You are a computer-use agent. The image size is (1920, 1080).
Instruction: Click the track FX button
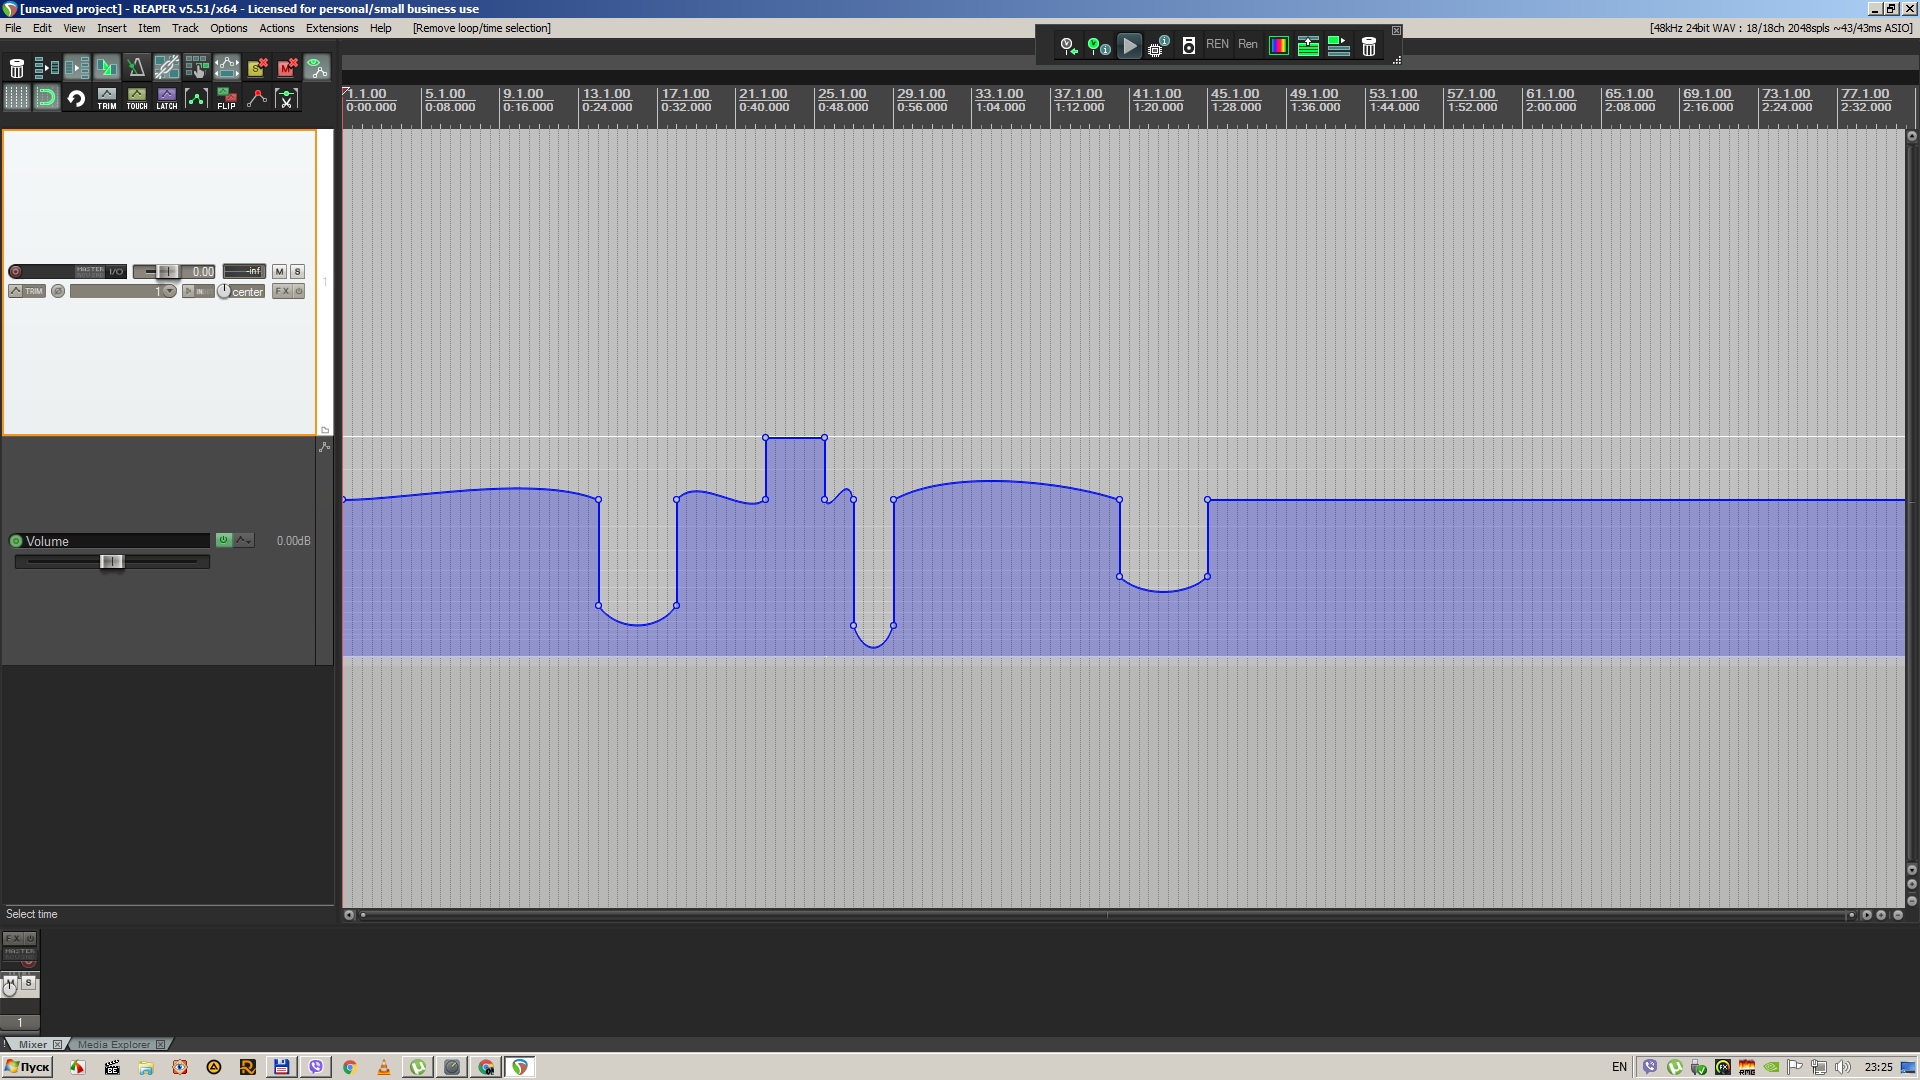282,291
